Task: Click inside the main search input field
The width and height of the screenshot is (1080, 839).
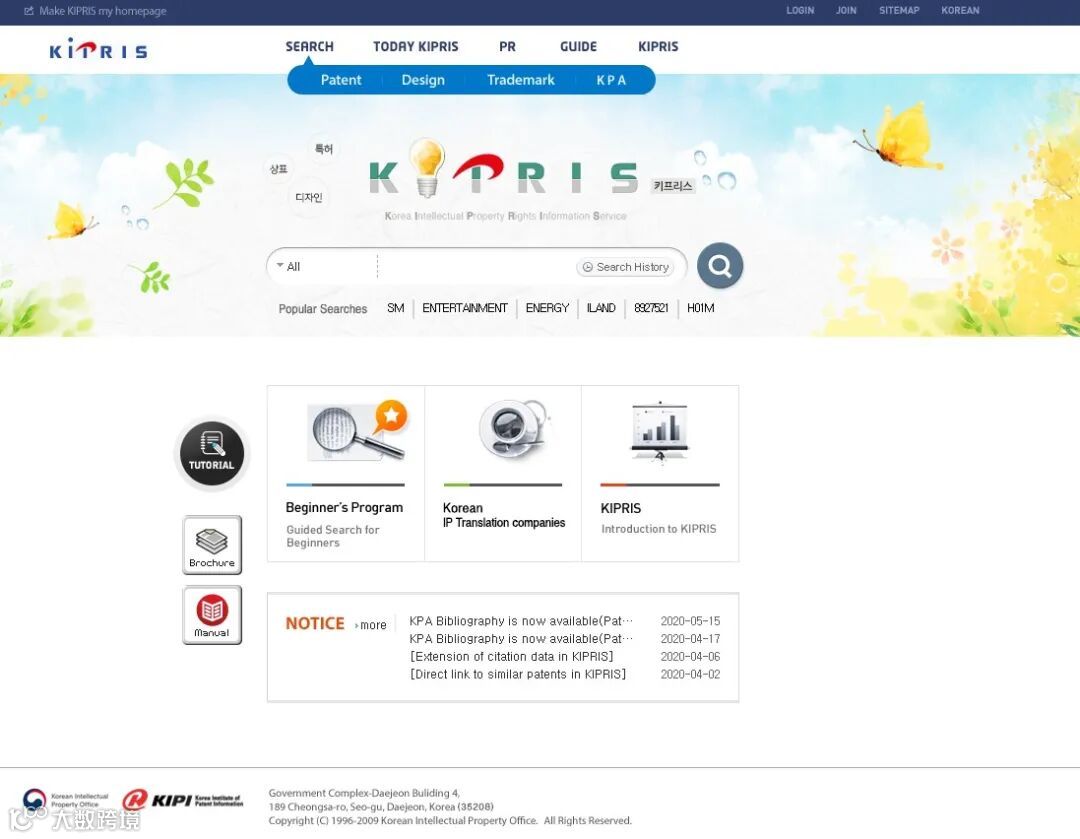Action: [x=477, y=267]
